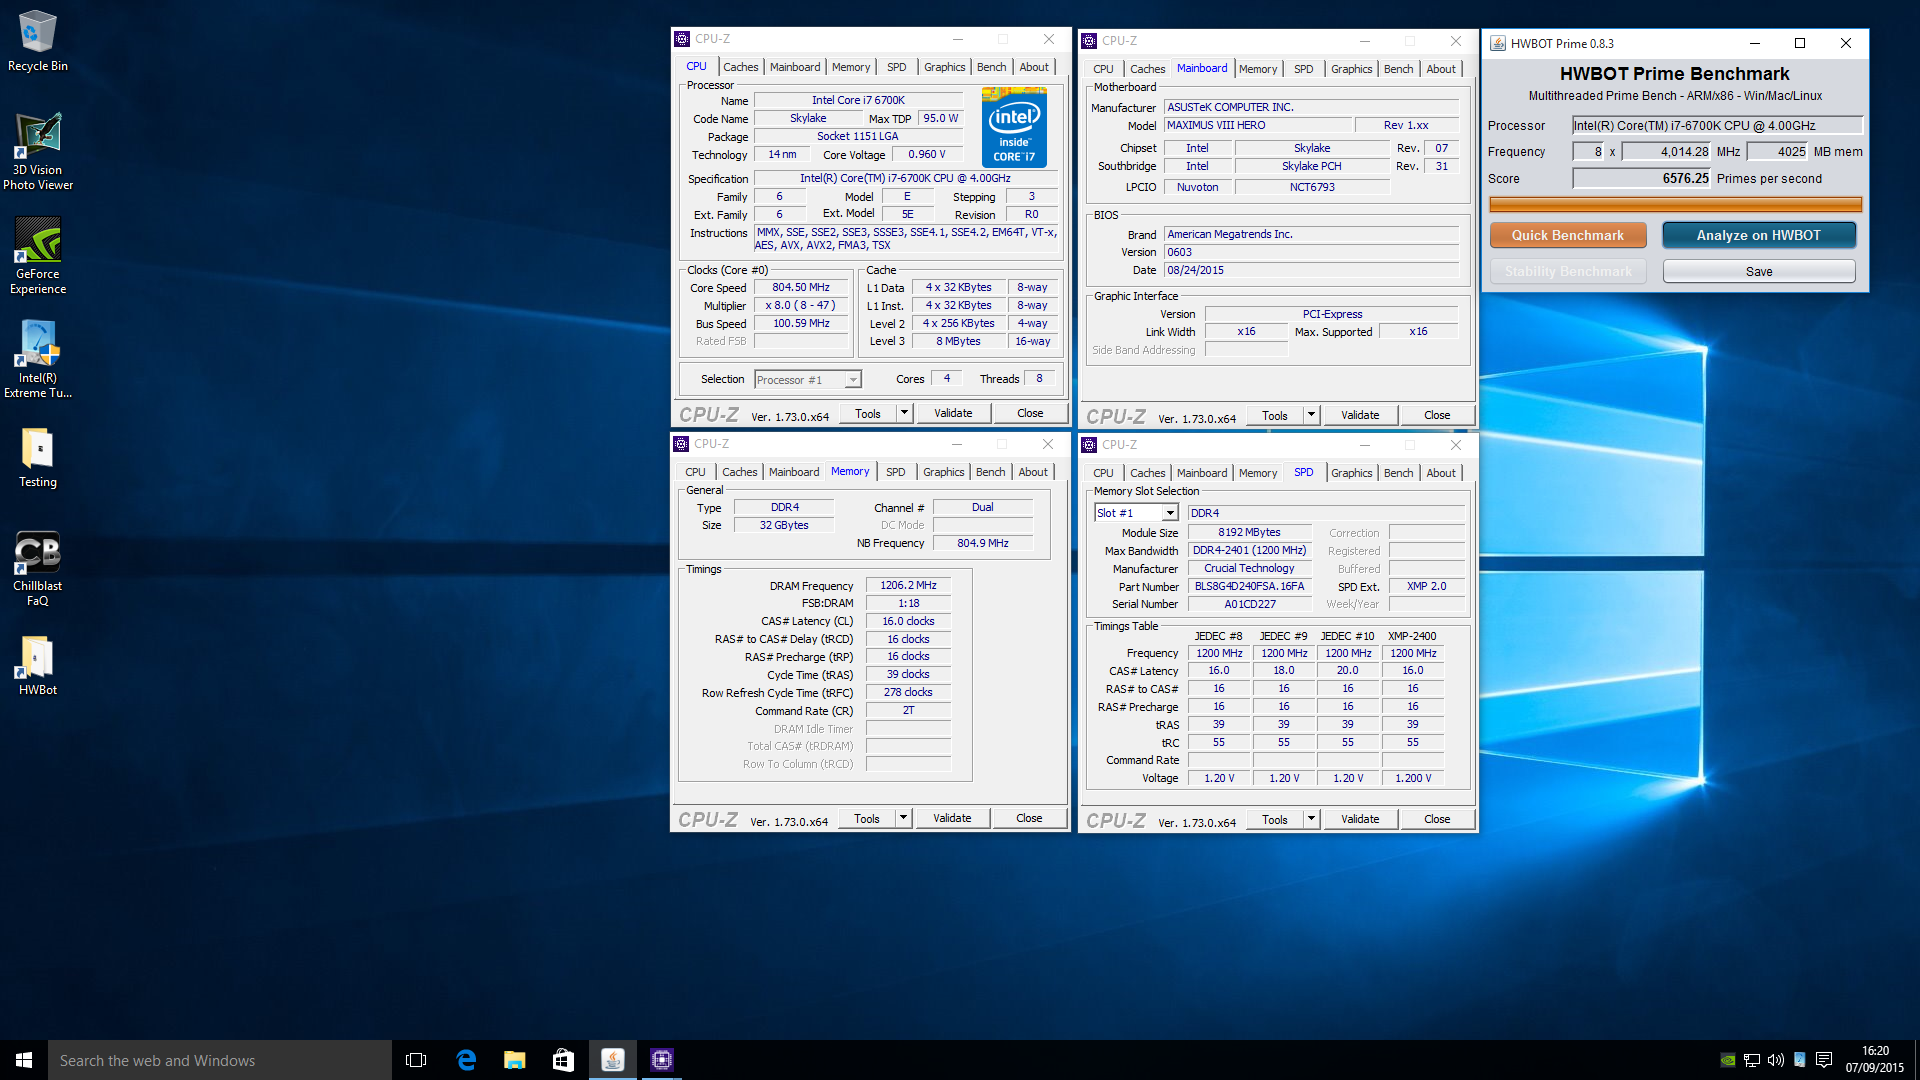Click the NVIDIA tray icon

pos(1728,1060)
